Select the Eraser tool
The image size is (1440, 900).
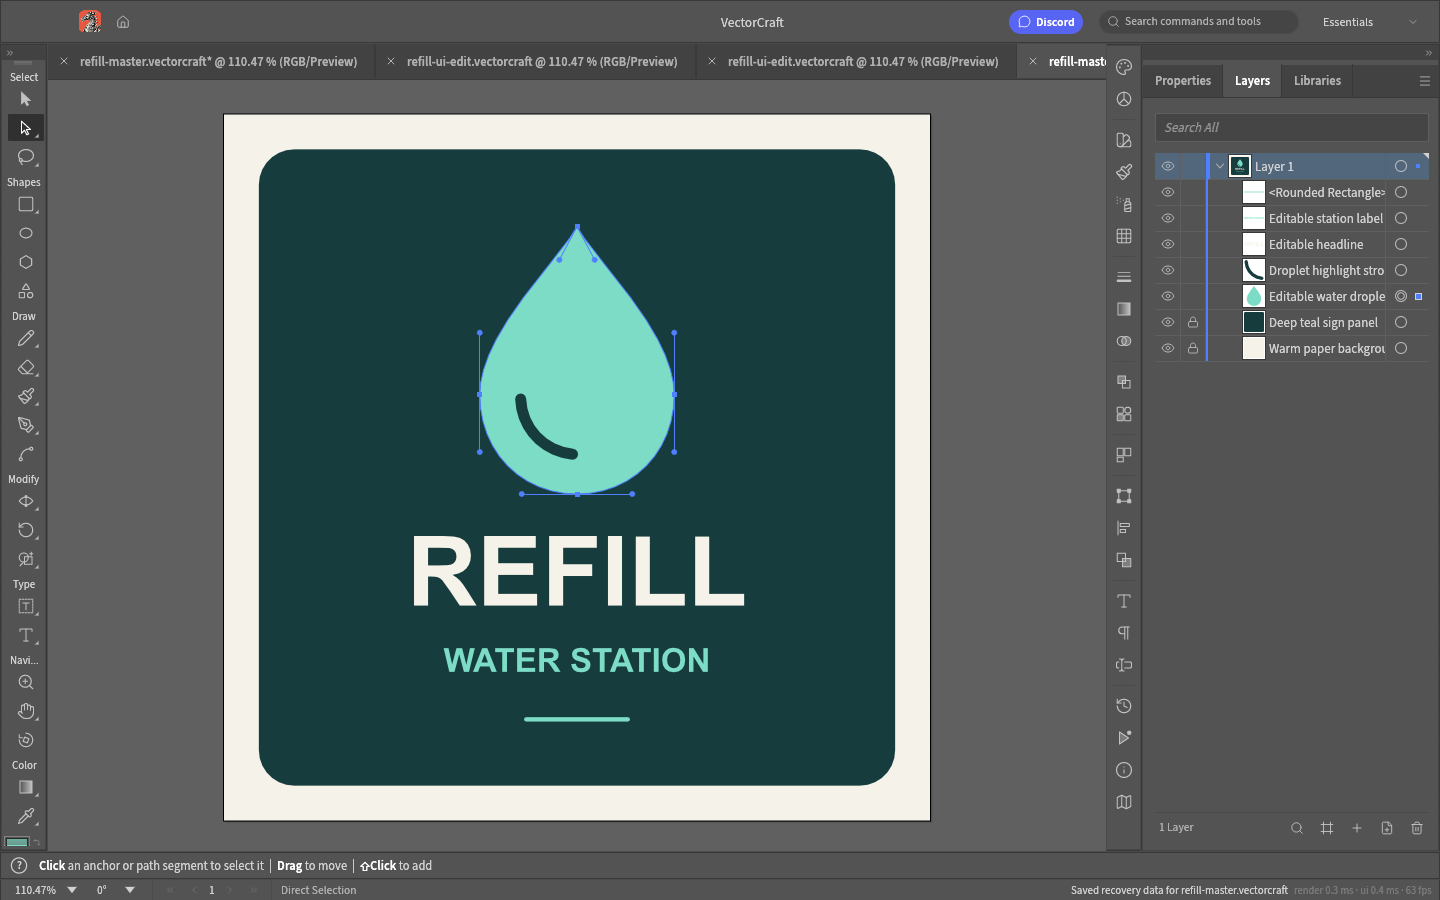pos(26,368)
